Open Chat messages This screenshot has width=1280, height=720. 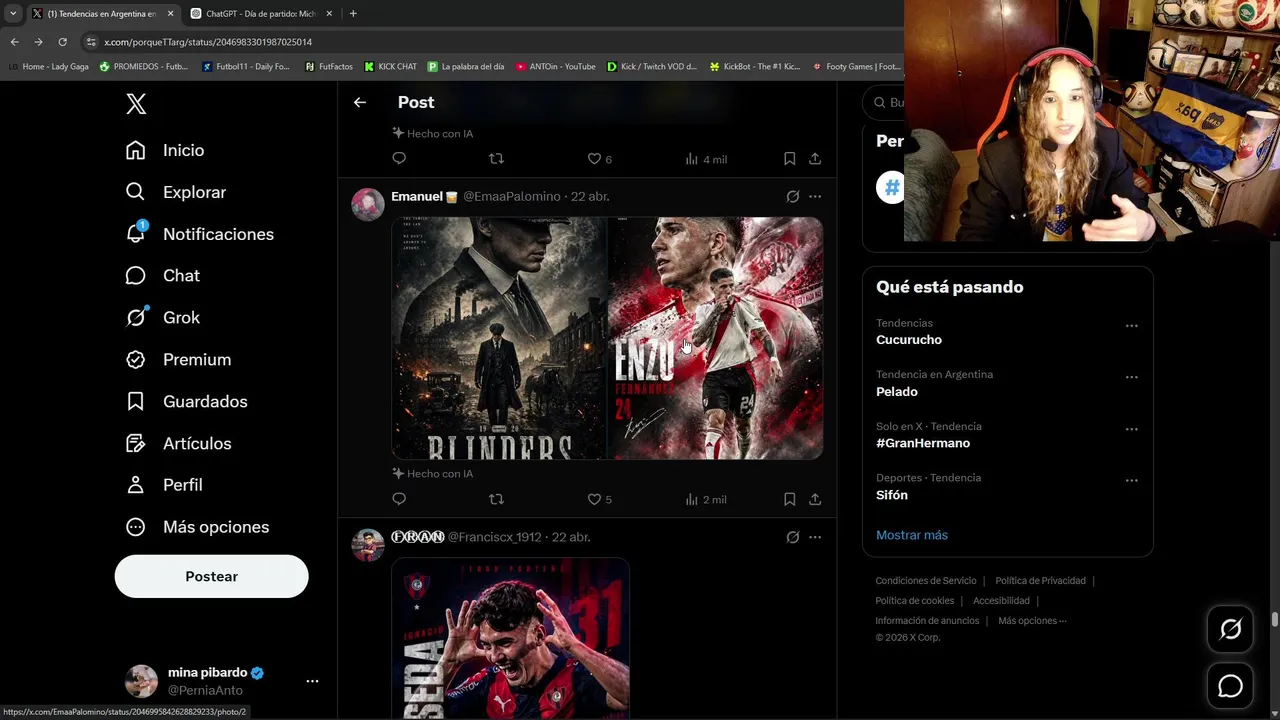(163, 276)
